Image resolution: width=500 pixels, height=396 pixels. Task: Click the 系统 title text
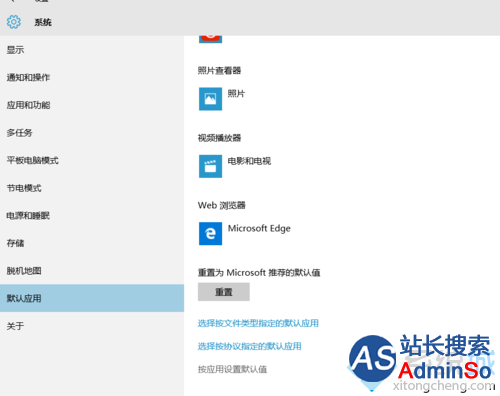43,22
